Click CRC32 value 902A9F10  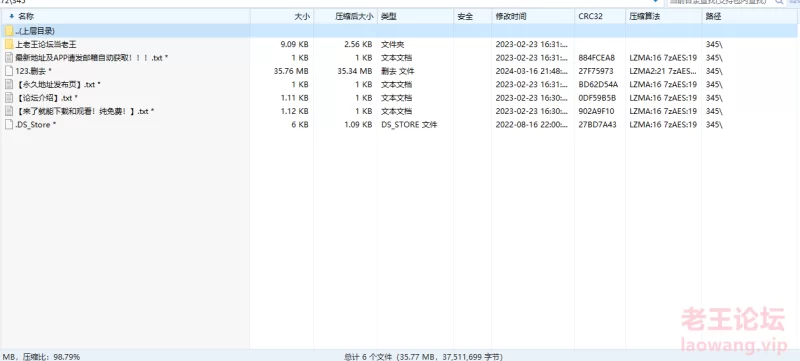597,111
